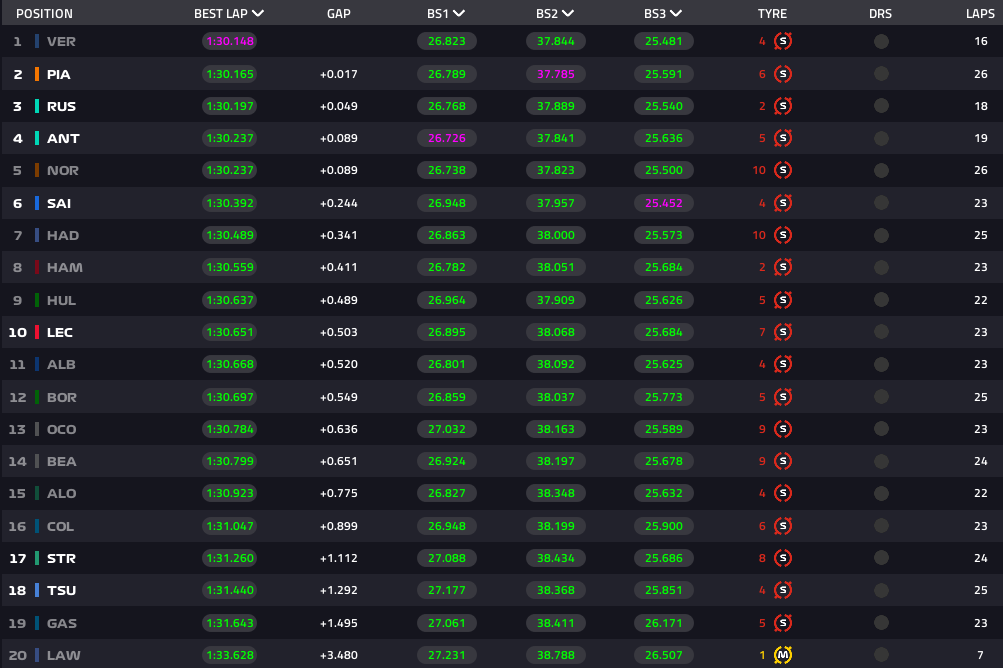Viewport: 1003px width, 668px height.
Task: Click the soft tyre icon for STR
Action: coord(783,558)
